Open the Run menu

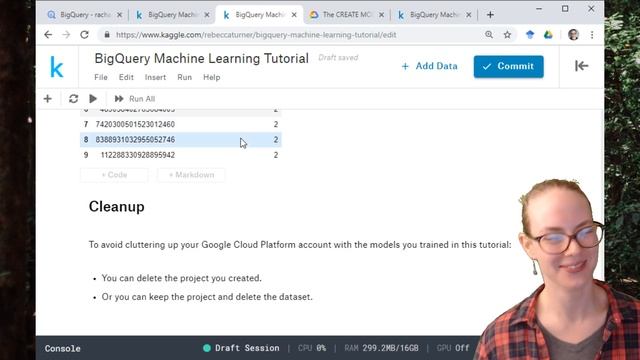click(184, 77)
